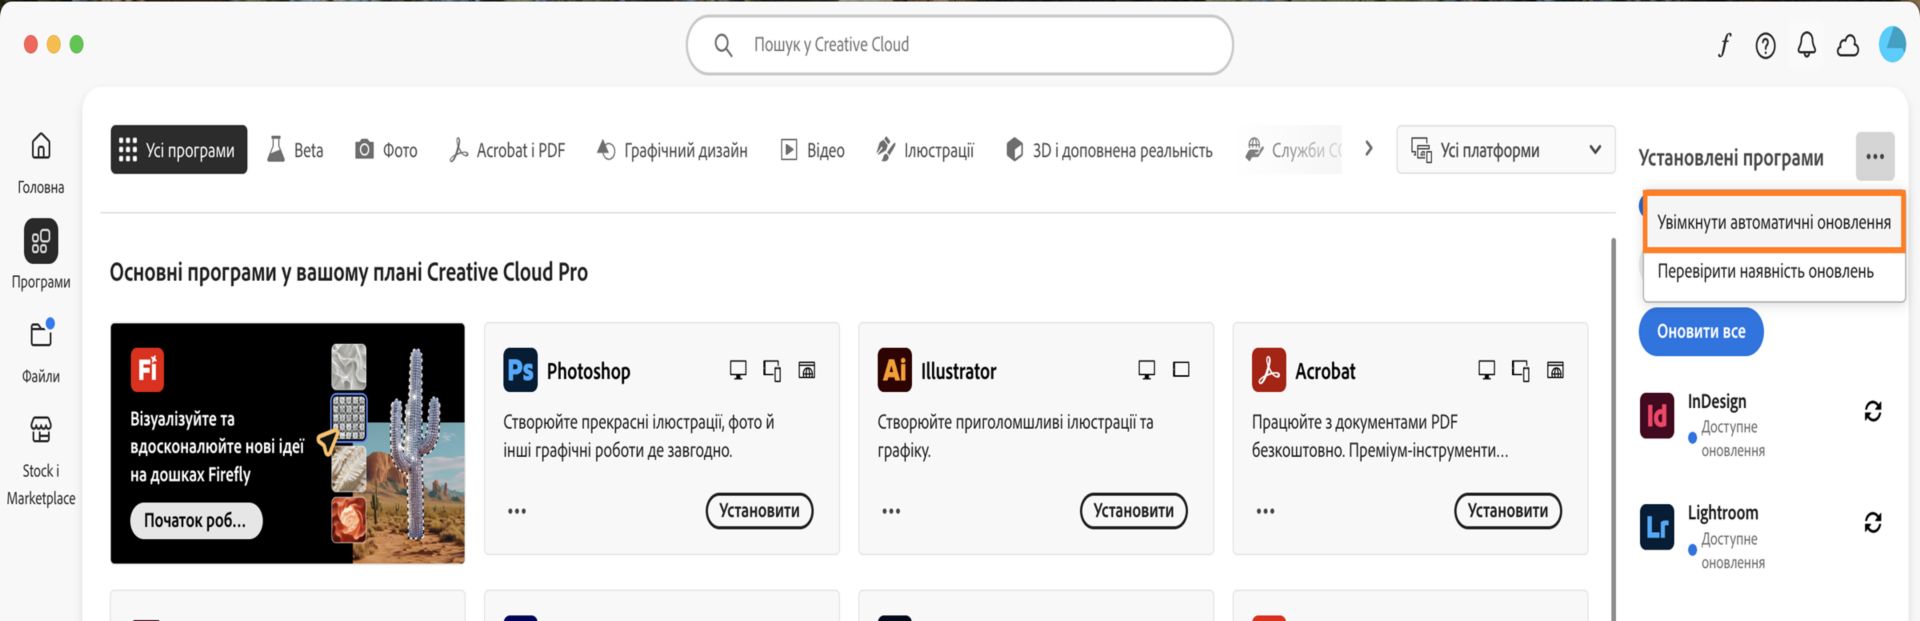Click Photoshop desktop platform icon
Screen dimensions: 1920x621
[x=738, y=370]
